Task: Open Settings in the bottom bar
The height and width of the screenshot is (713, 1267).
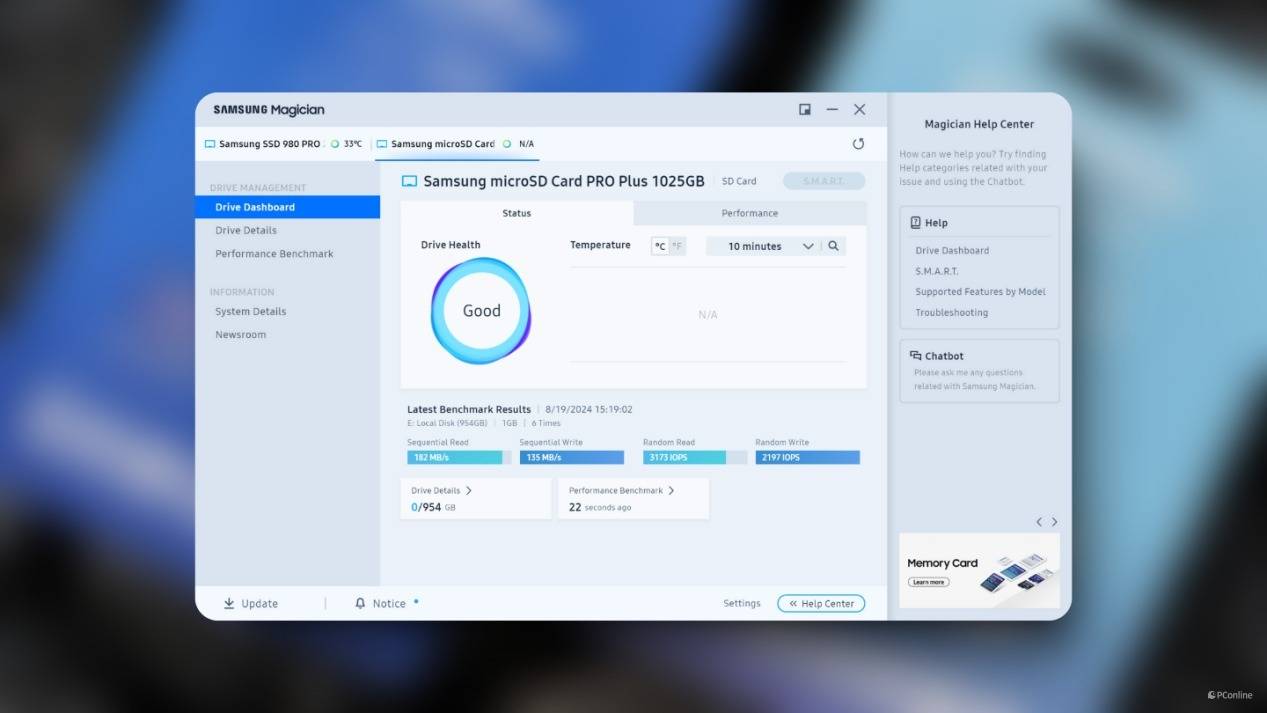Action: [x=742, y=604]
